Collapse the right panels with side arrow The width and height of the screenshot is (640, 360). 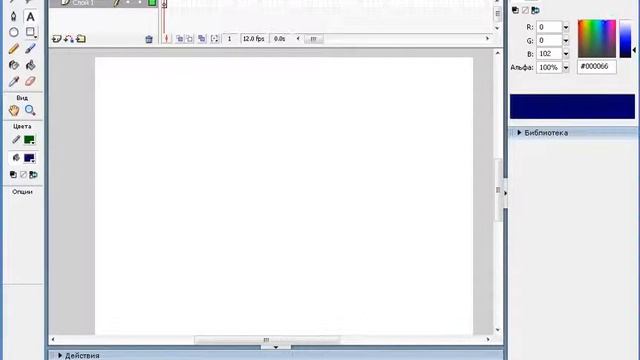tap(505, 193)
